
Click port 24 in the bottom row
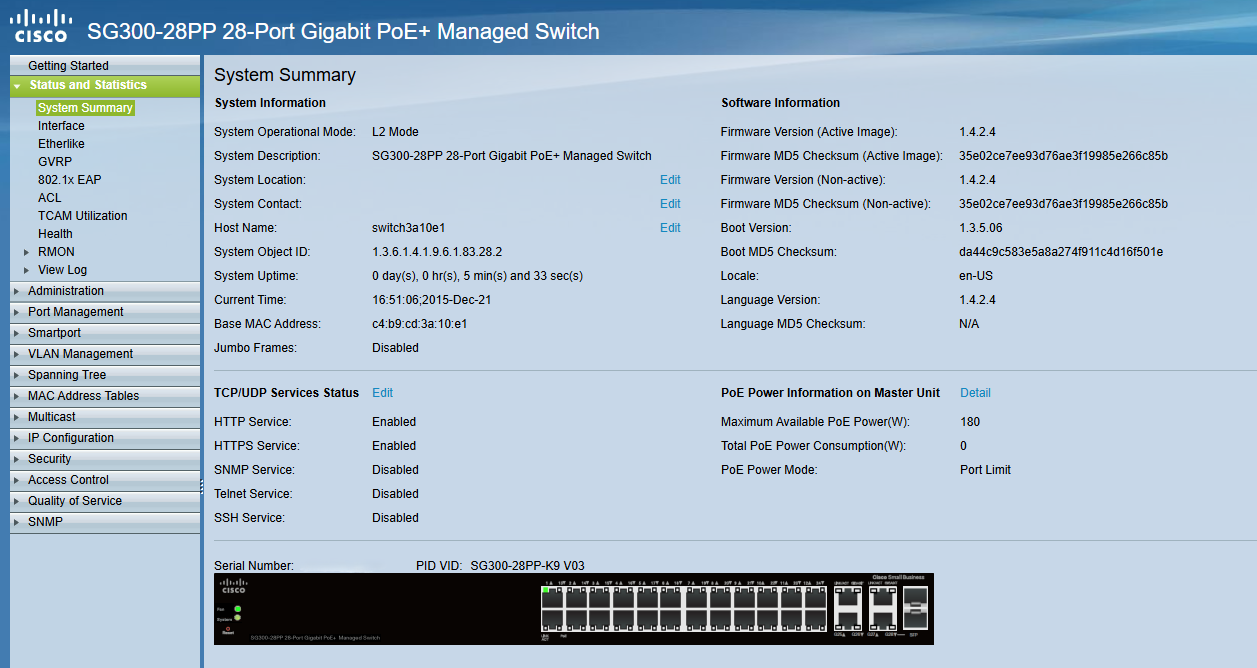coord(816,619)
